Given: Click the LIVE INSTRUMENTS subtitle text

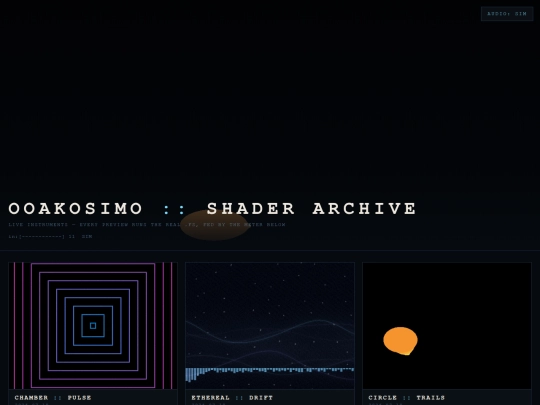Looking at the screenshot, I should point(147,225).
